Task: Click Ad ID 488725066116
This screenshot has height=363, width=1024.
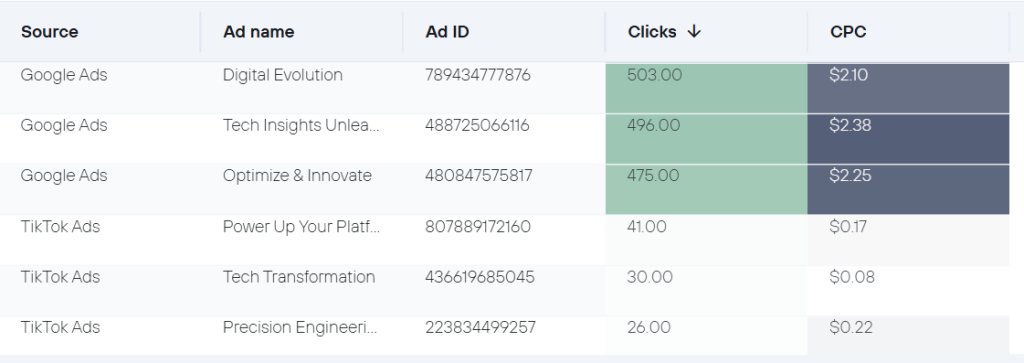Action: [x=477, y=125]
